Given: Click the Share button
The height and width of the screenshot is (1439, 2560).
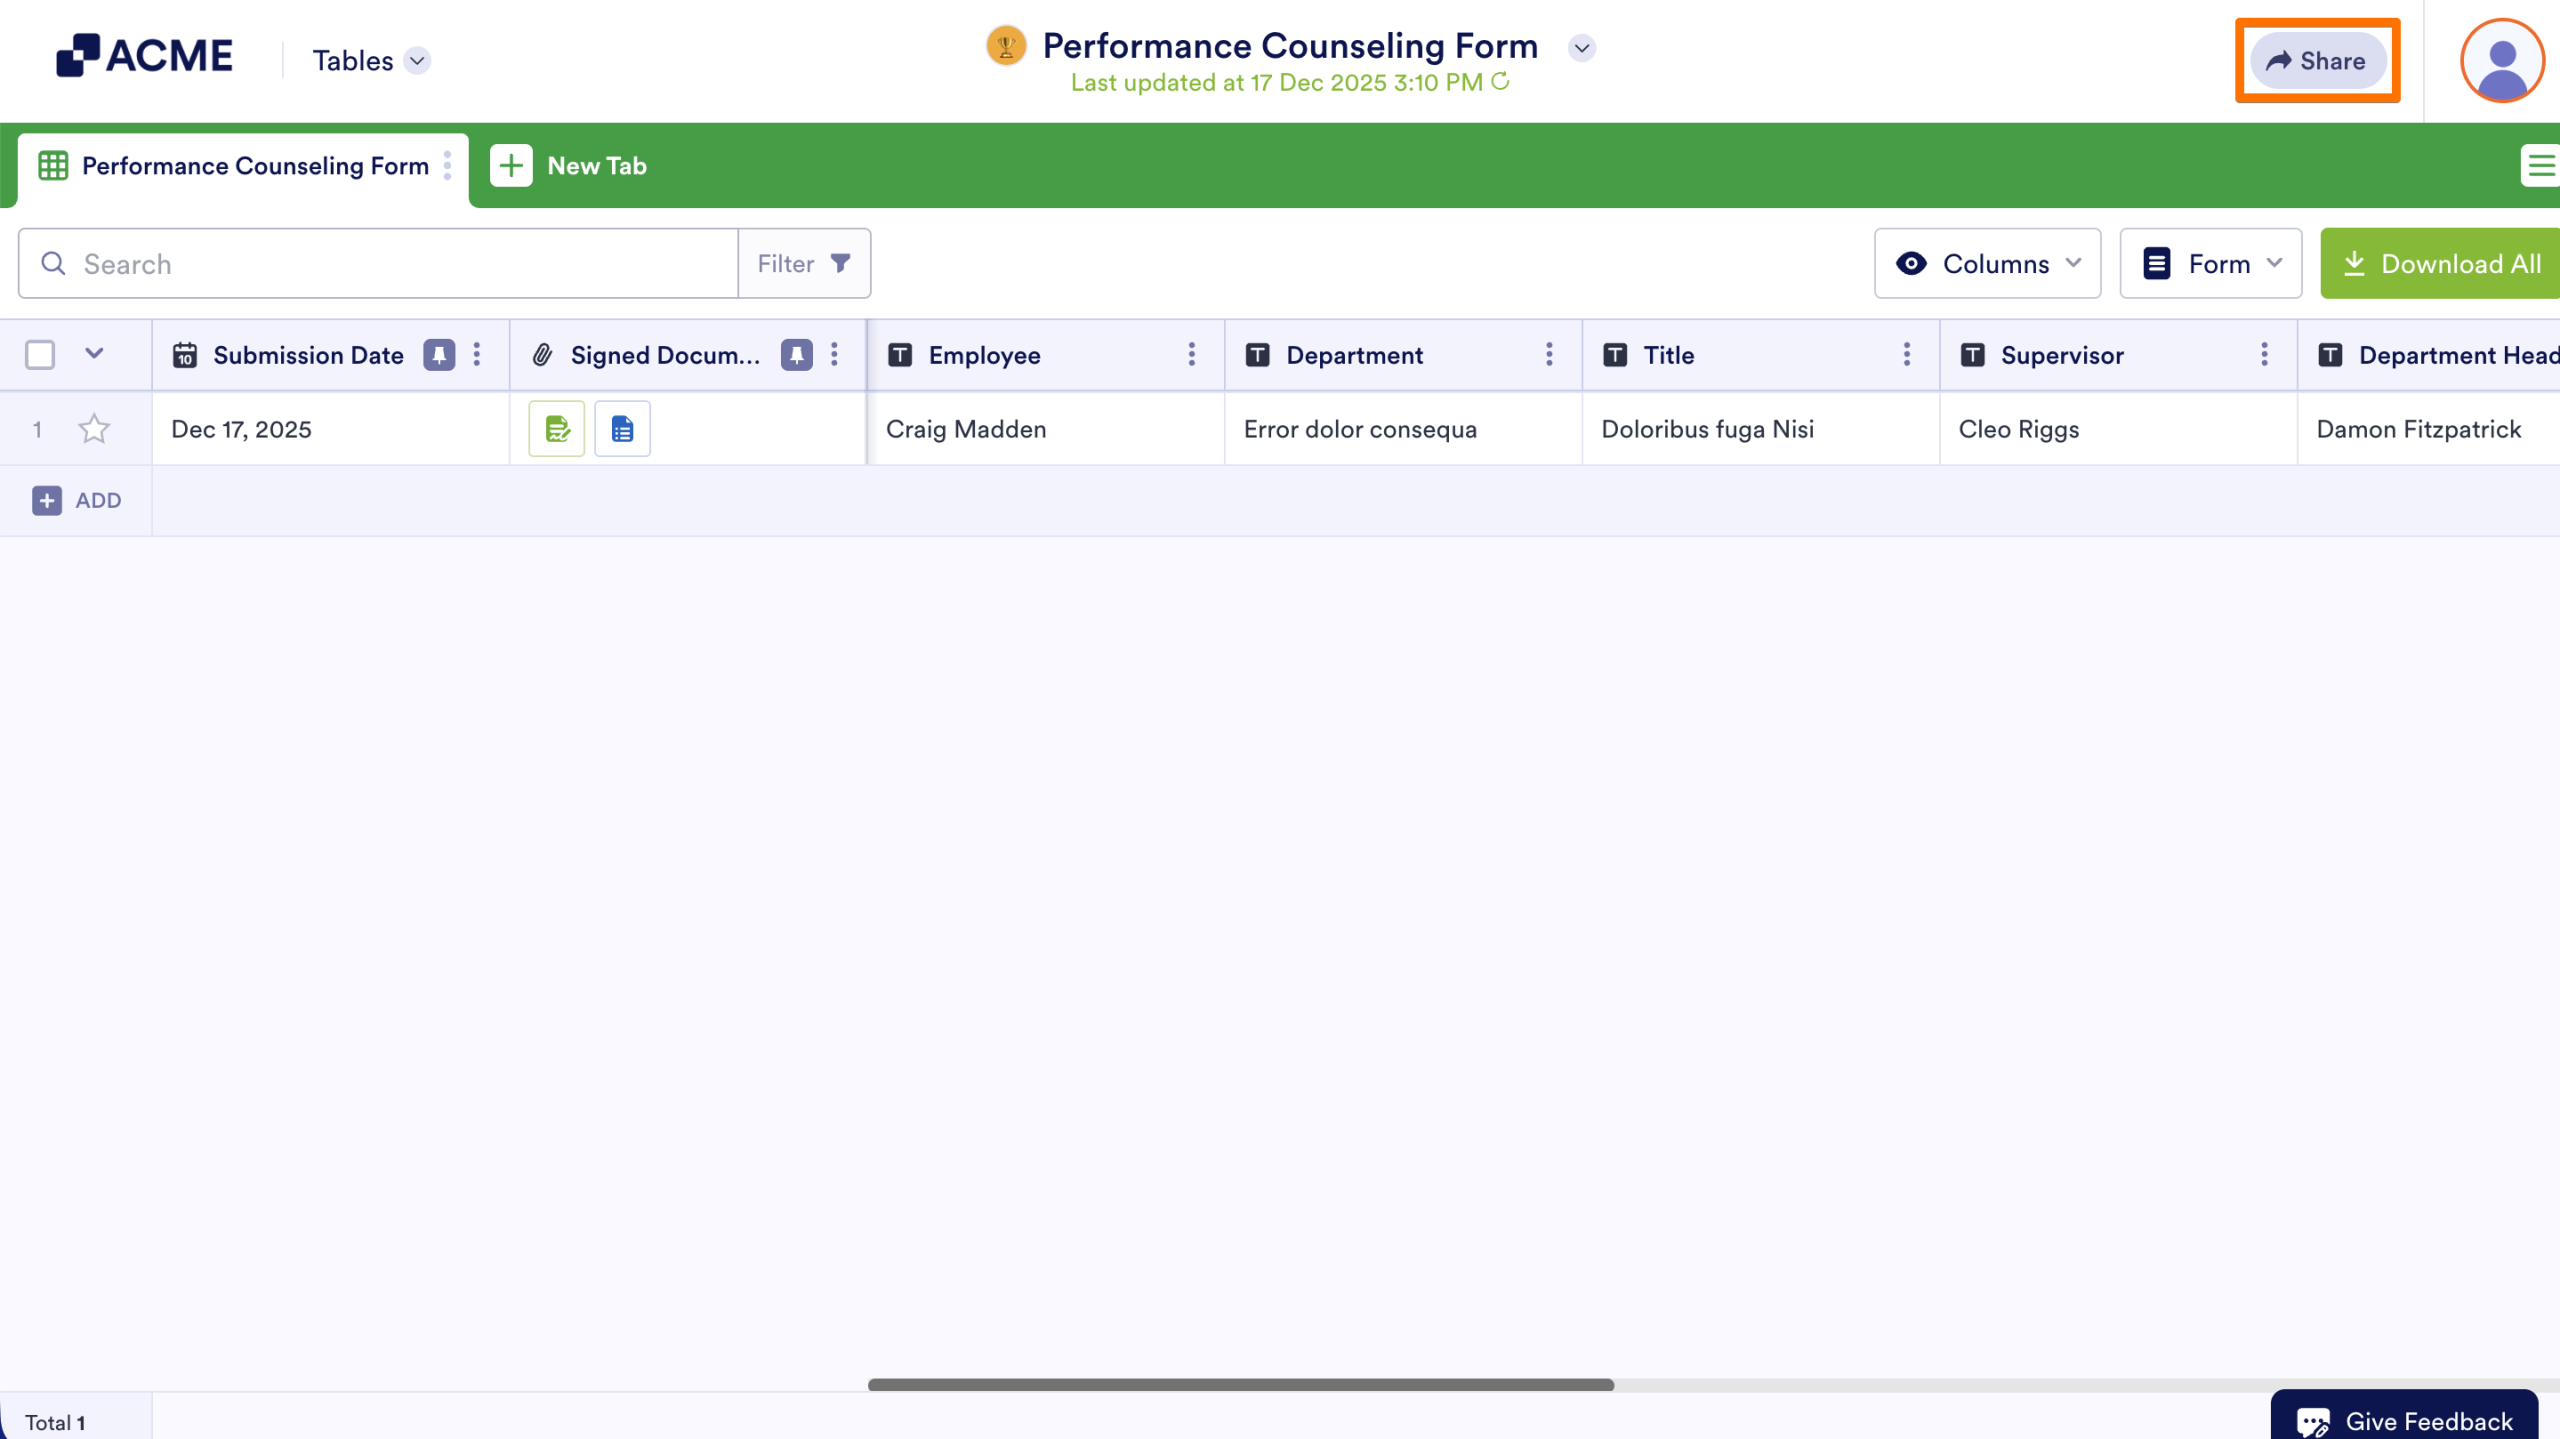Looking at the screenshot, I should 2317,61.
